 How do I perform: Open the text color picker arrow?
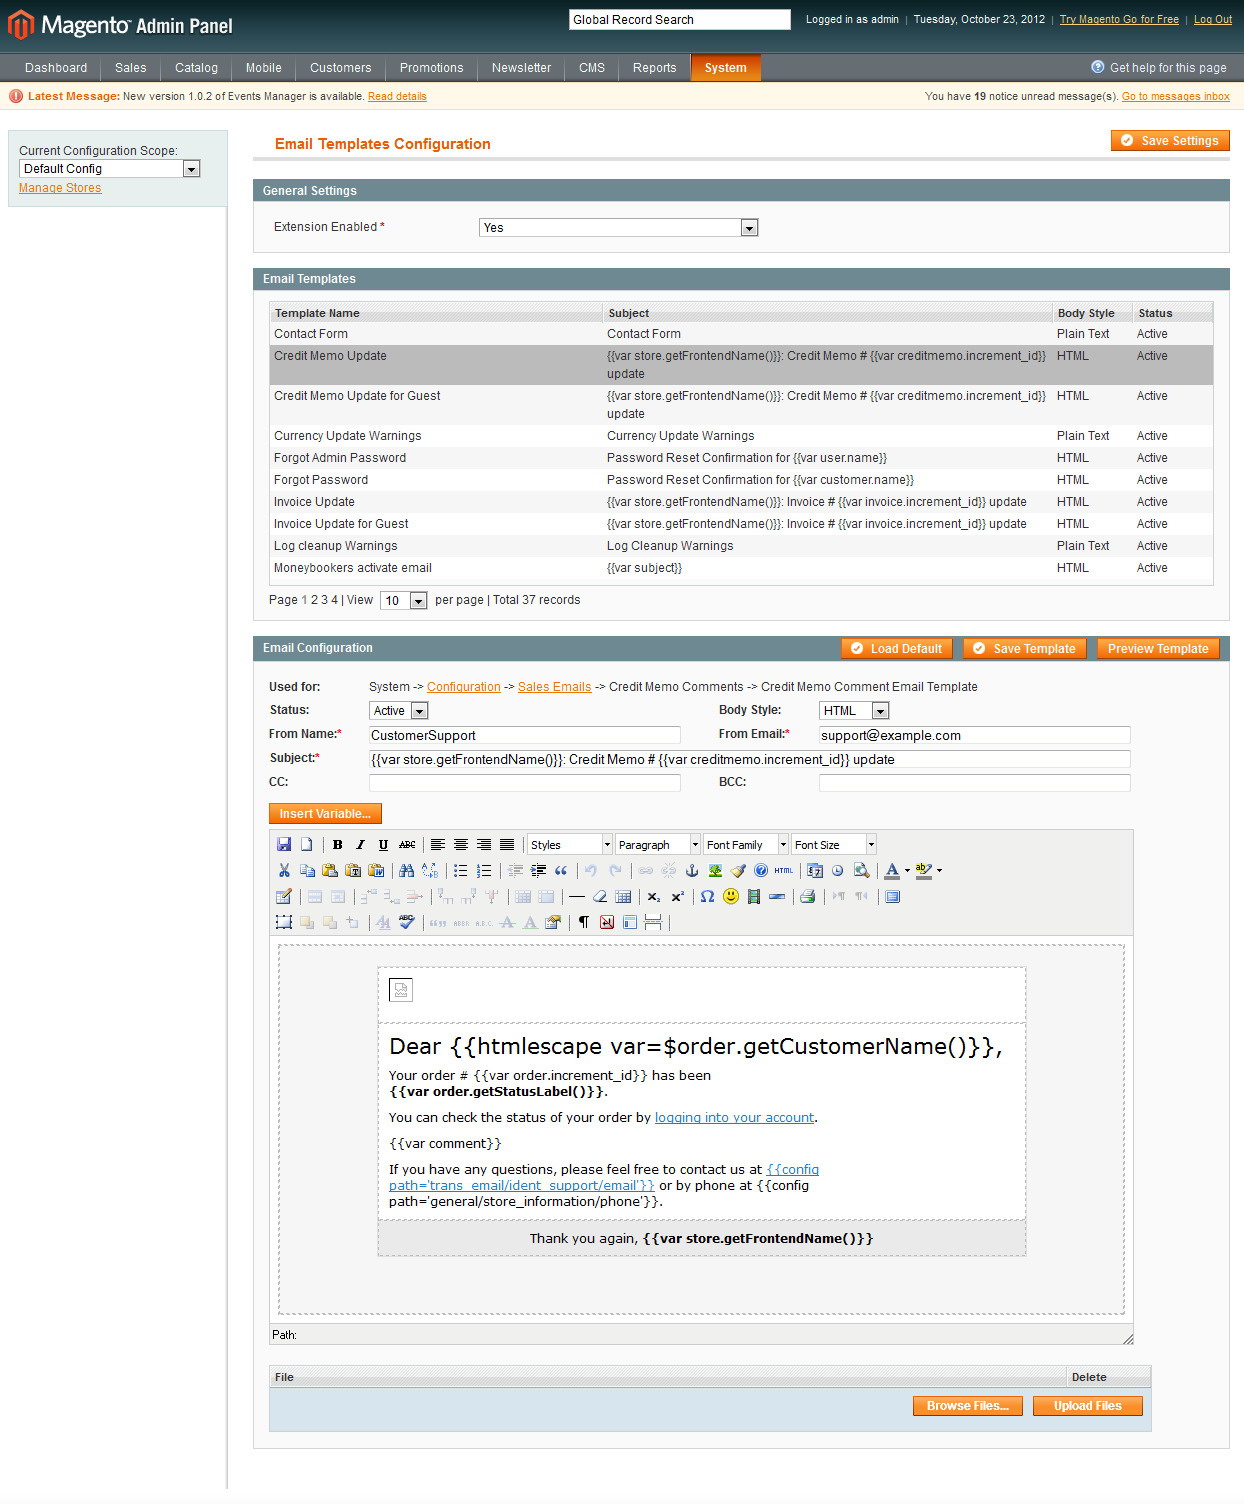[x=906, y=869]
